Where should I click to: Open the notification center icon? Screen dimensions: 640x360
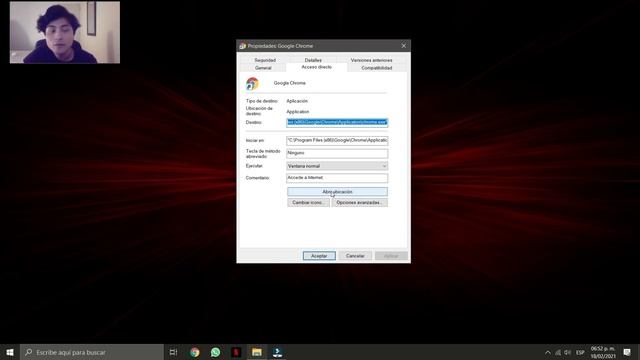pyautogui.click(x=627, y=353)
